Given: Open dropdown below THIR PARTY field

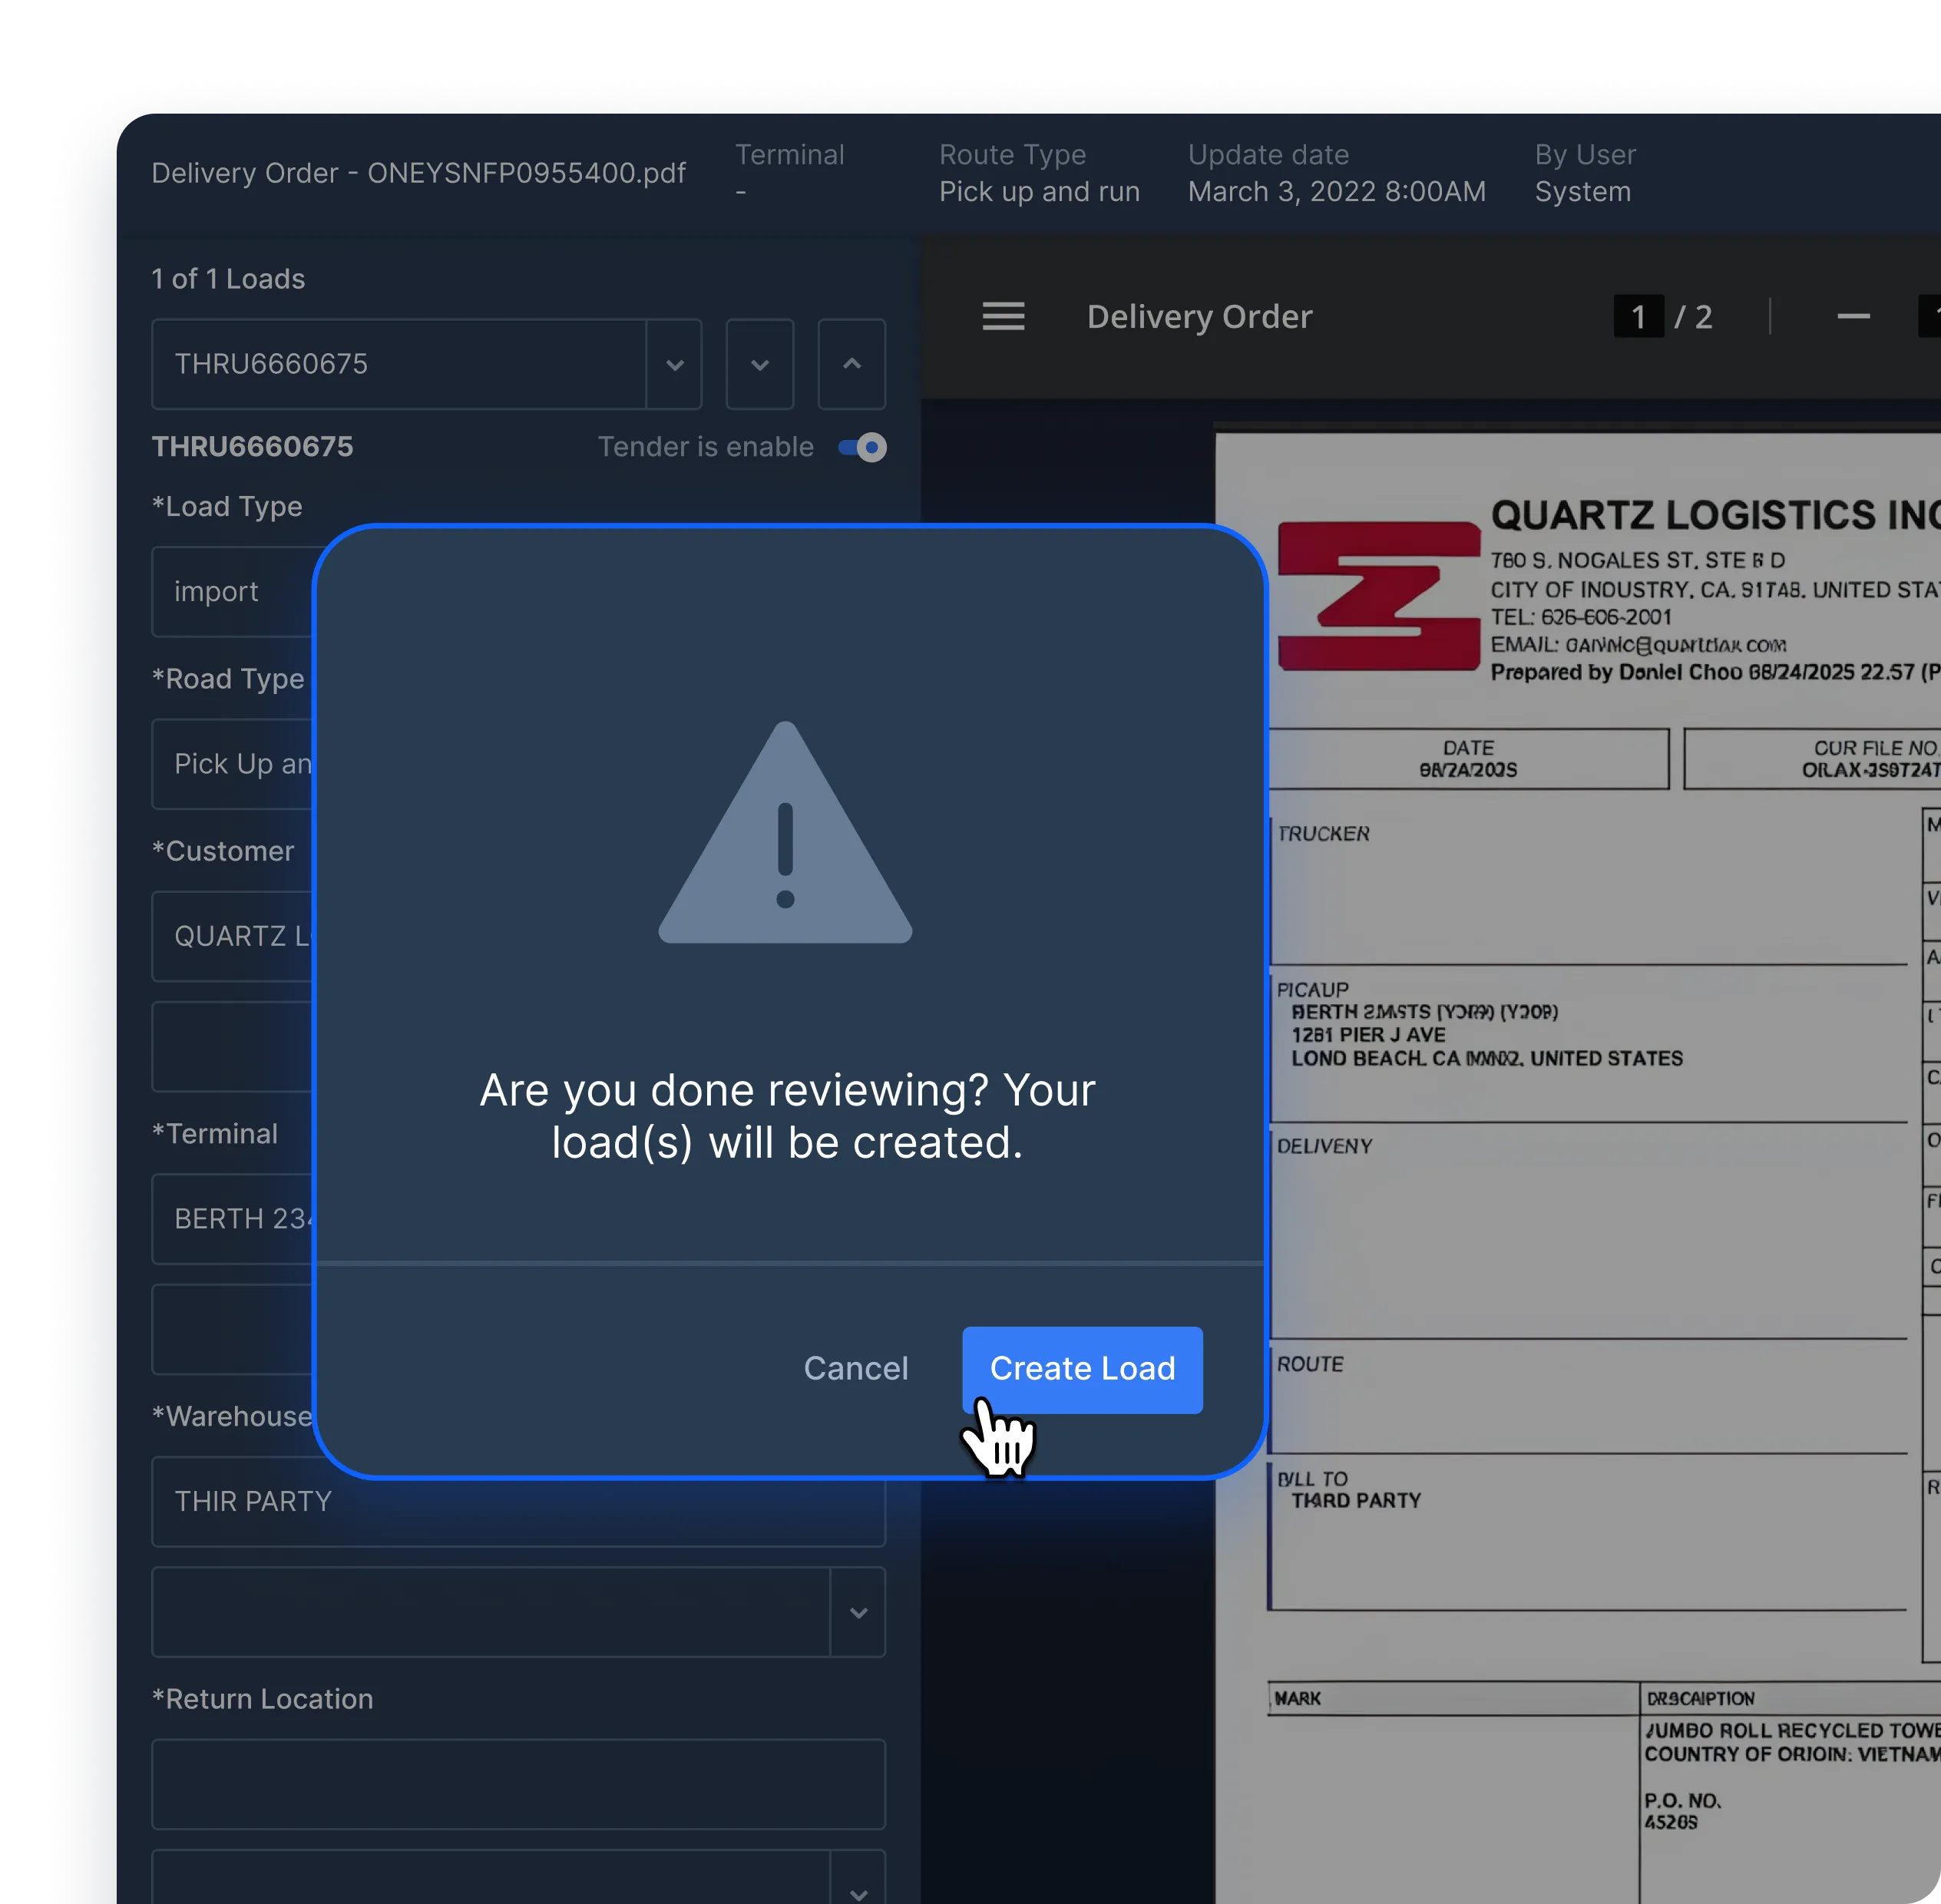Looking at the screenshot, I should (857, 1613).
